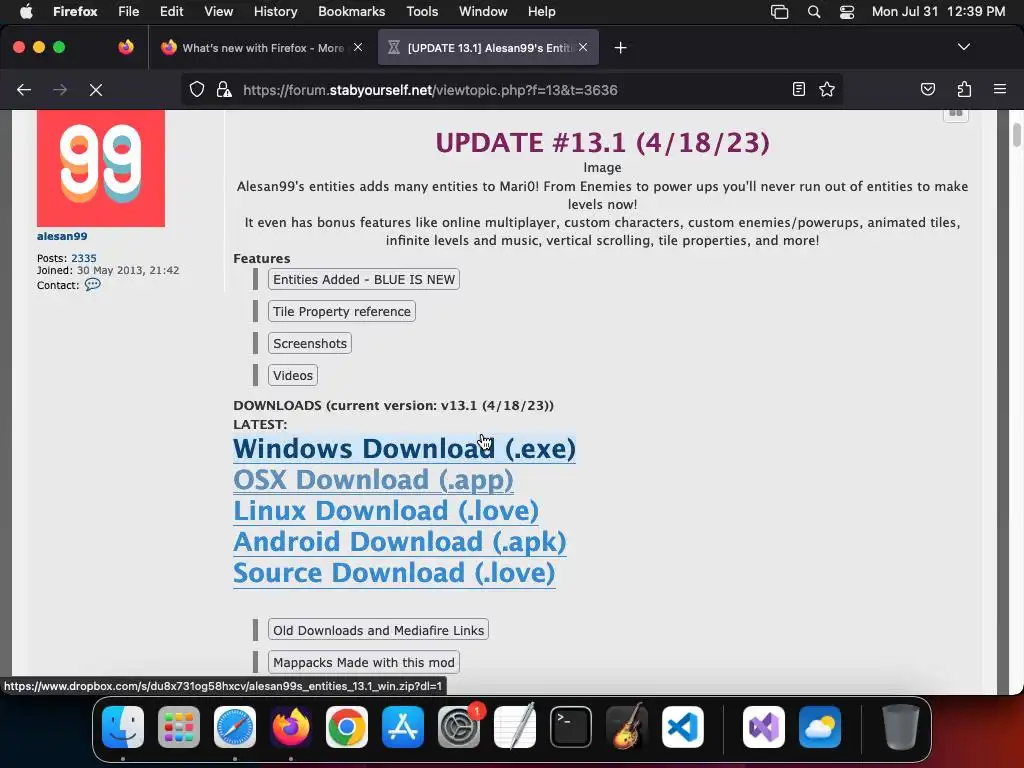
Task: Open the tracking protection shield icon
Action: [x=197, y=89]
